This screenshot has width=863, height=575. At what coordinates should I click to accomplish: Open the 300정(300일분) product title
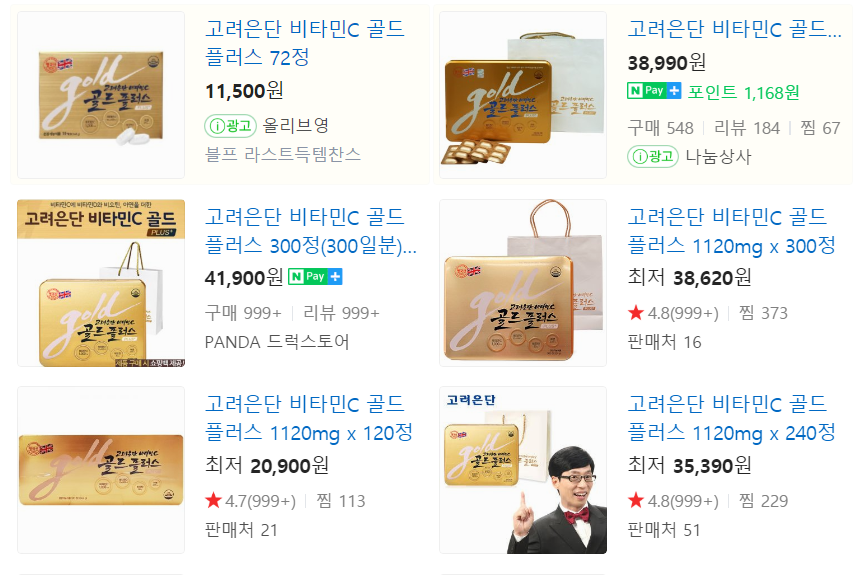point(310,231)
